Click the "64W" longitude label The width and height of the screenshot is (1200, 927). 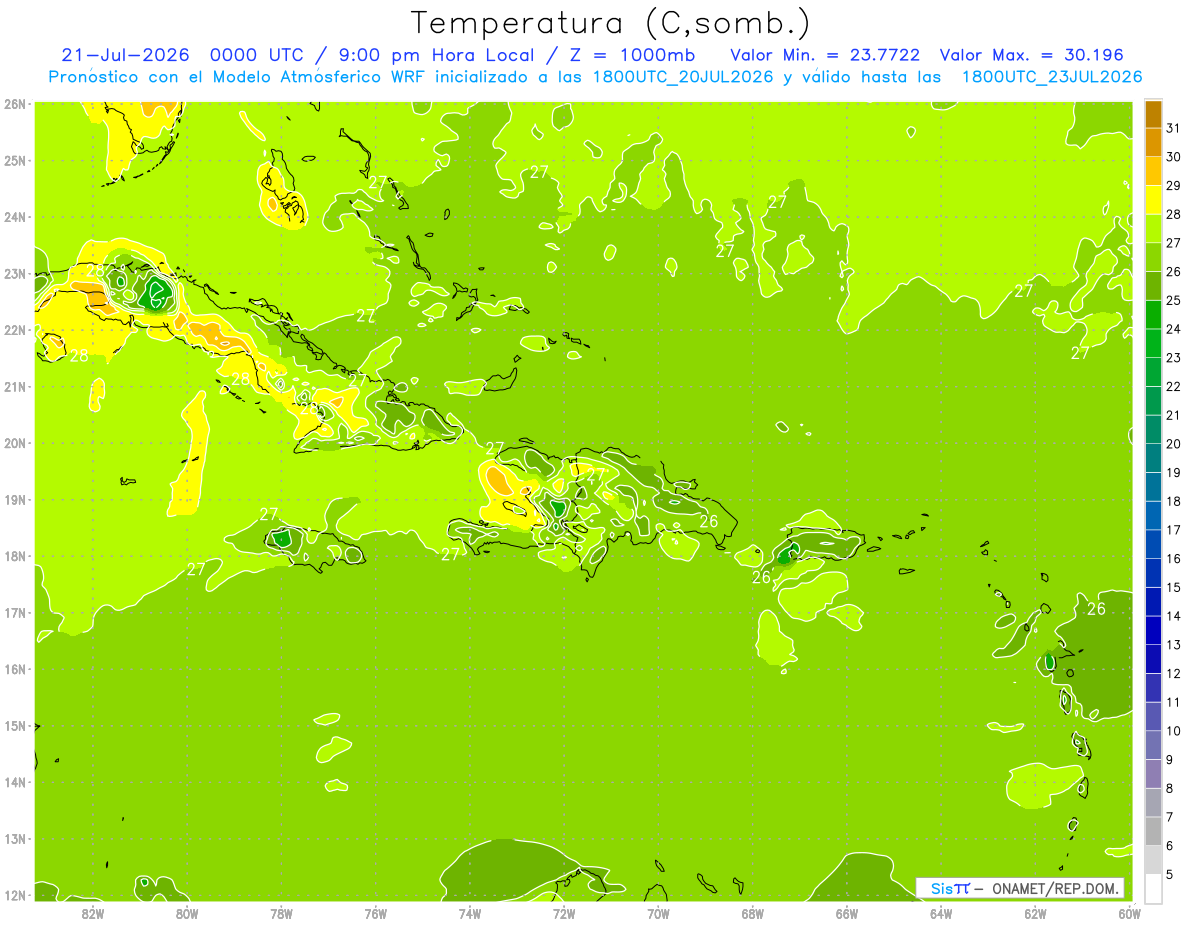coord(941,913)
